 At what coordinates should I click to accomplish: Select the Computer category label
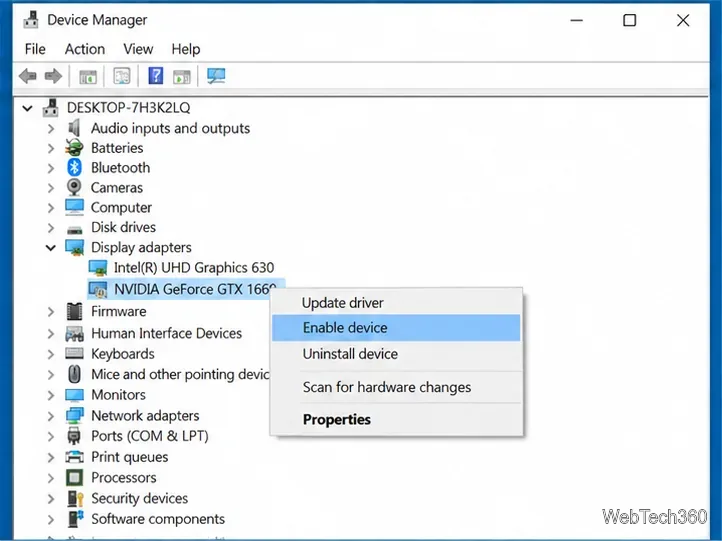tap(121, 208)
